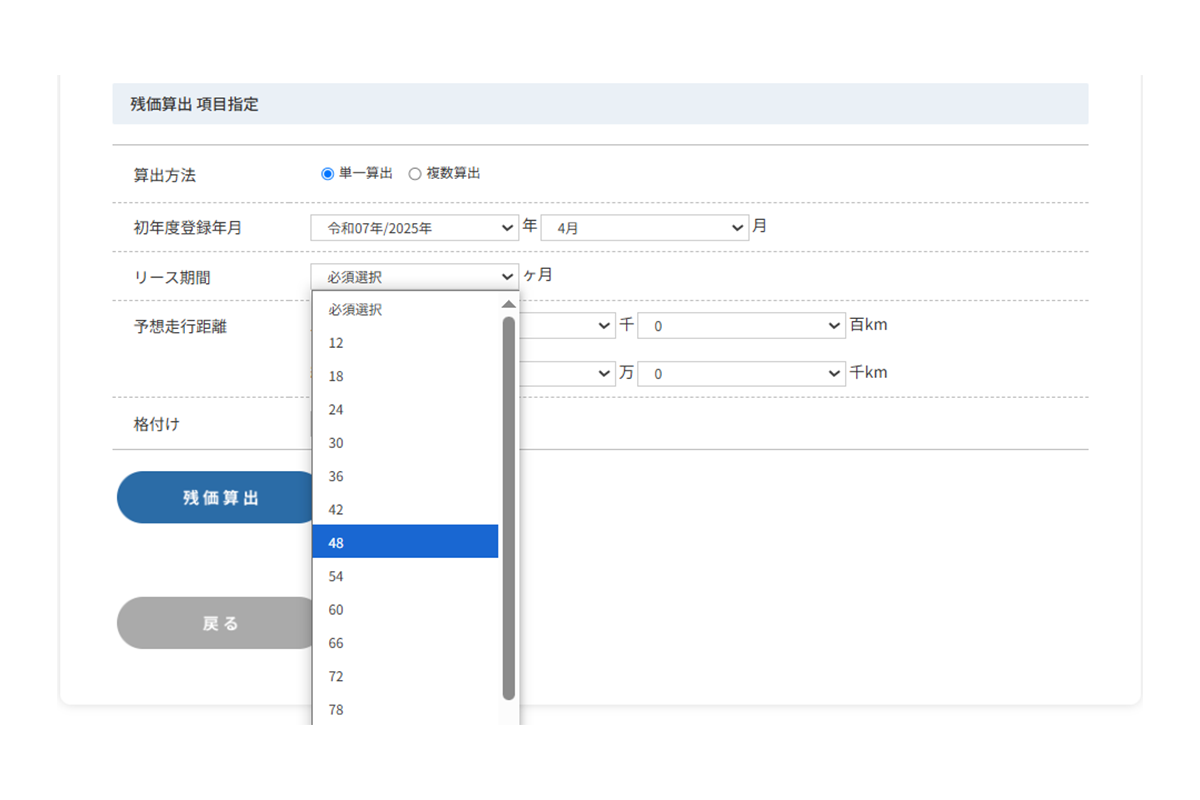Click the 予想走行距離 label
This screenshot has height=800, width=1200.
(180, 326)
